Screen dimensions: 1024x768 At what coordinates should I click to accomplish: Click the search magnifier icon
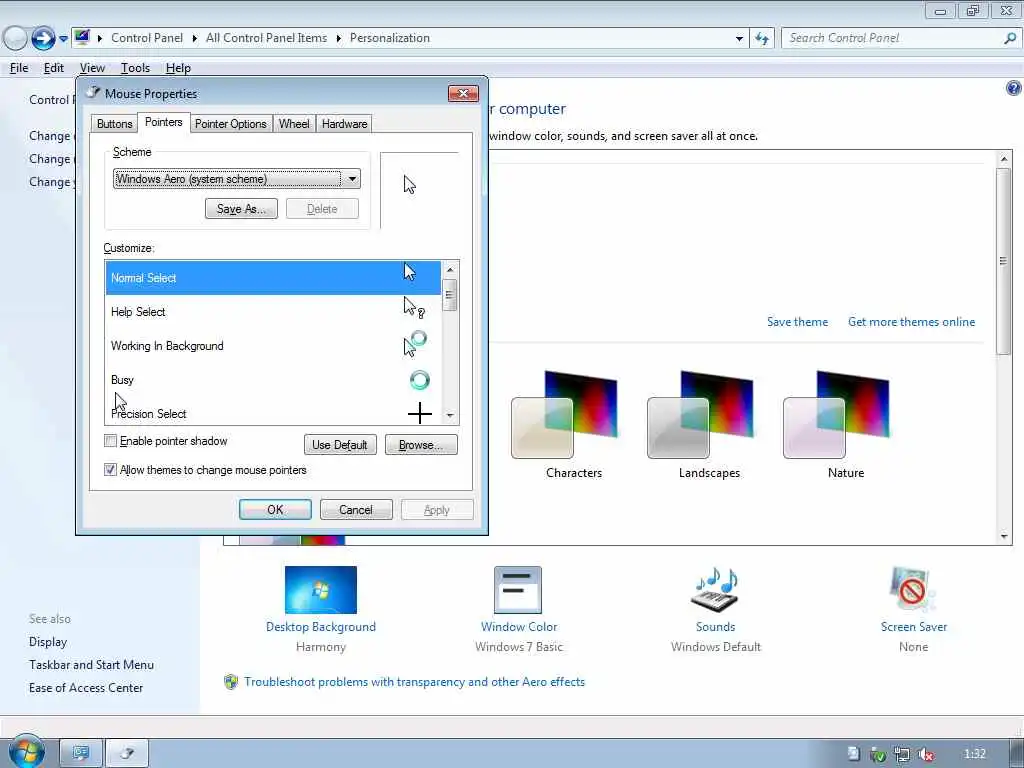coord(1010,39)
